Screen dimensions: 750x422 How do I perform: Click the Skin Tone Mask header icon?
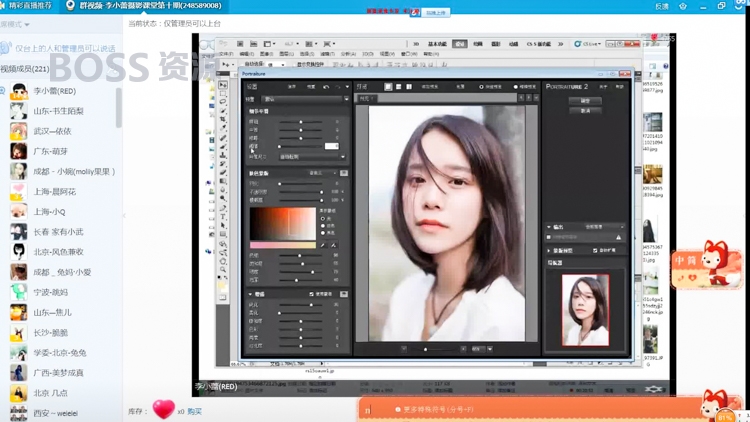pos(344,173)
